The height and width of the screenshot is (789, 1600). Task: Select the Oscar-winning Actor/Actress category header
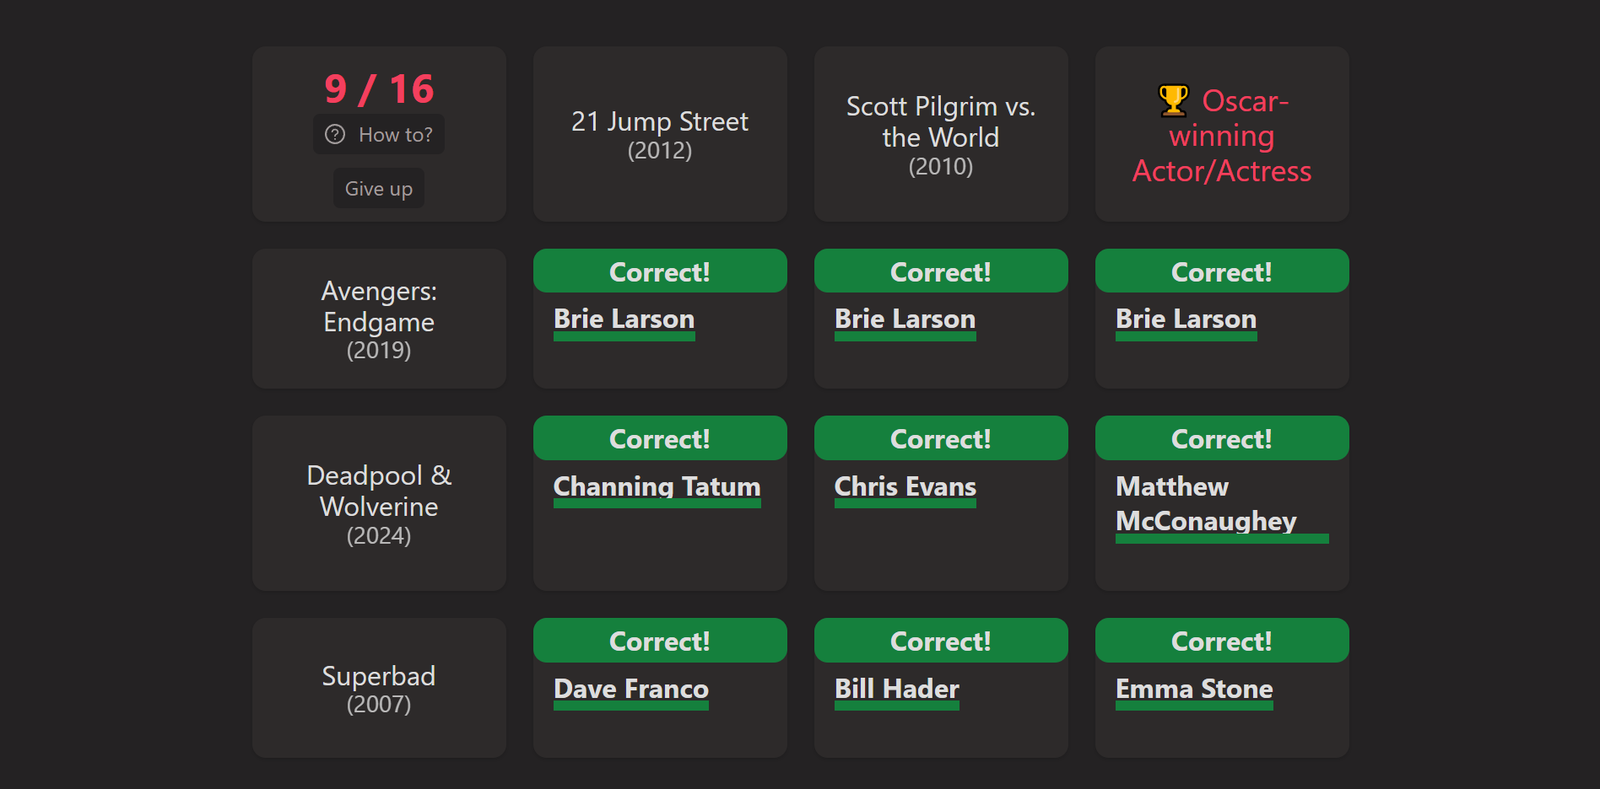(1222, 134)
